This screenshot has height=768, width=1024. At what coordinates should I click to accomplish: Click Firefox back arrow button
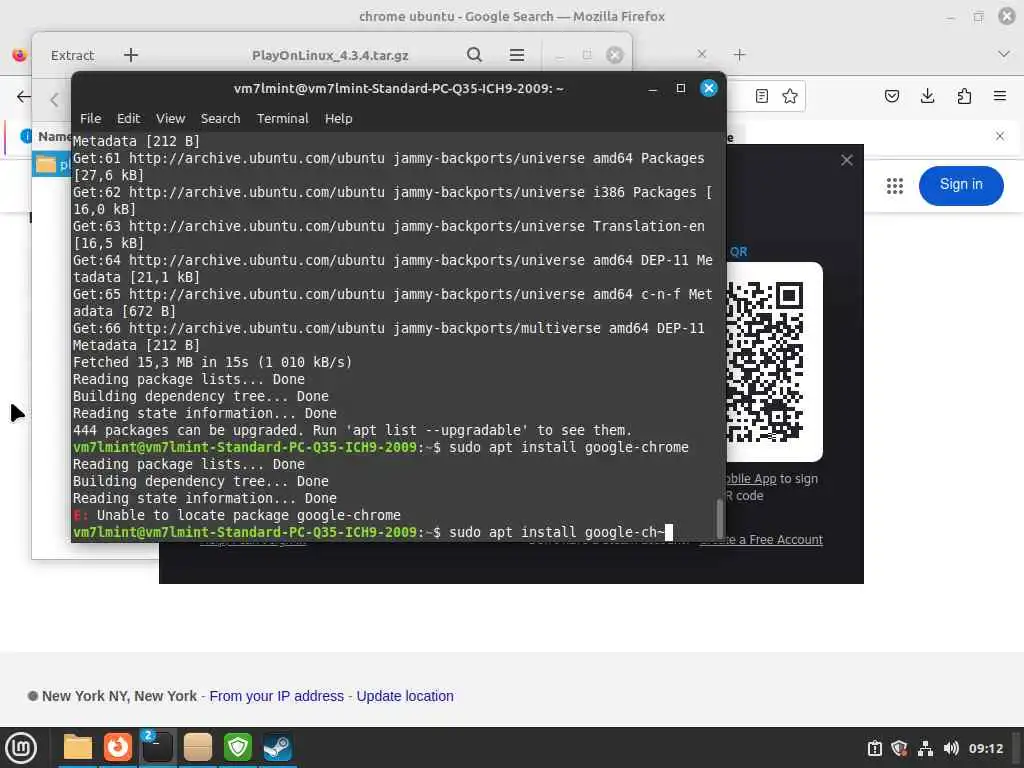[24, 97]
